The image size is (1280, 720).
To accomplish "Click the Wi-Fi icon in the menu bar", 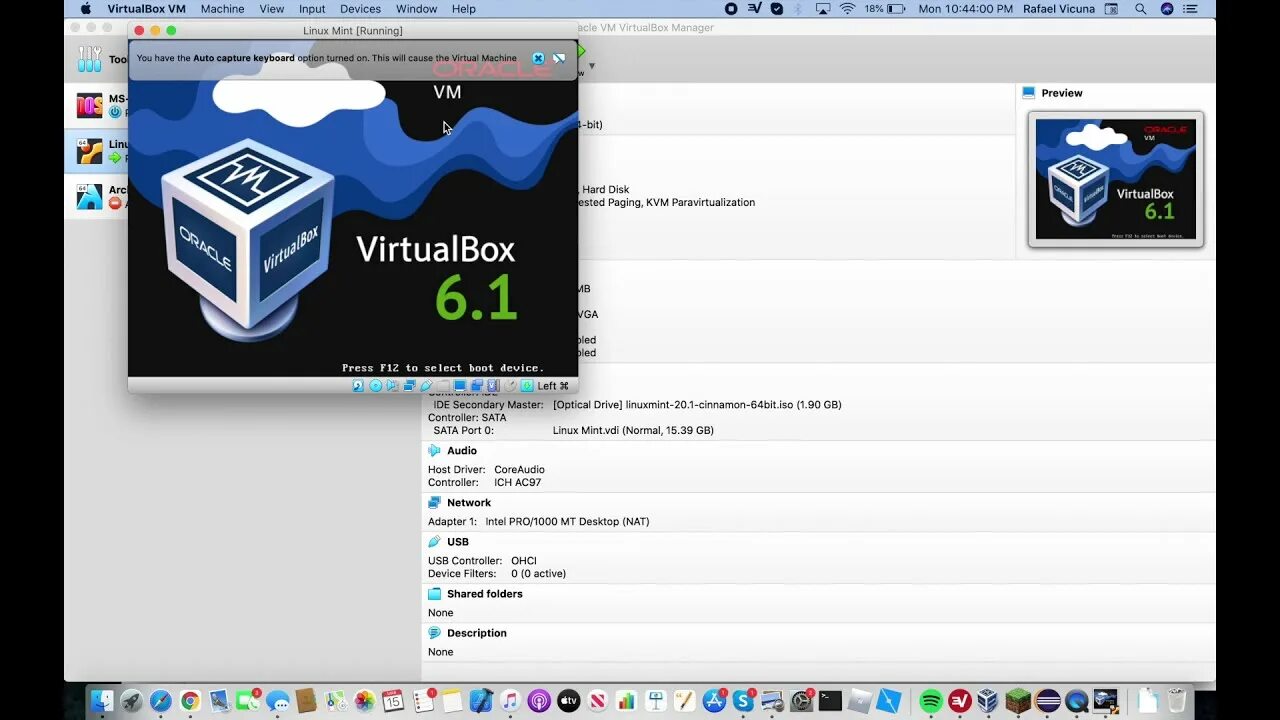I will (x=847, y=9).
